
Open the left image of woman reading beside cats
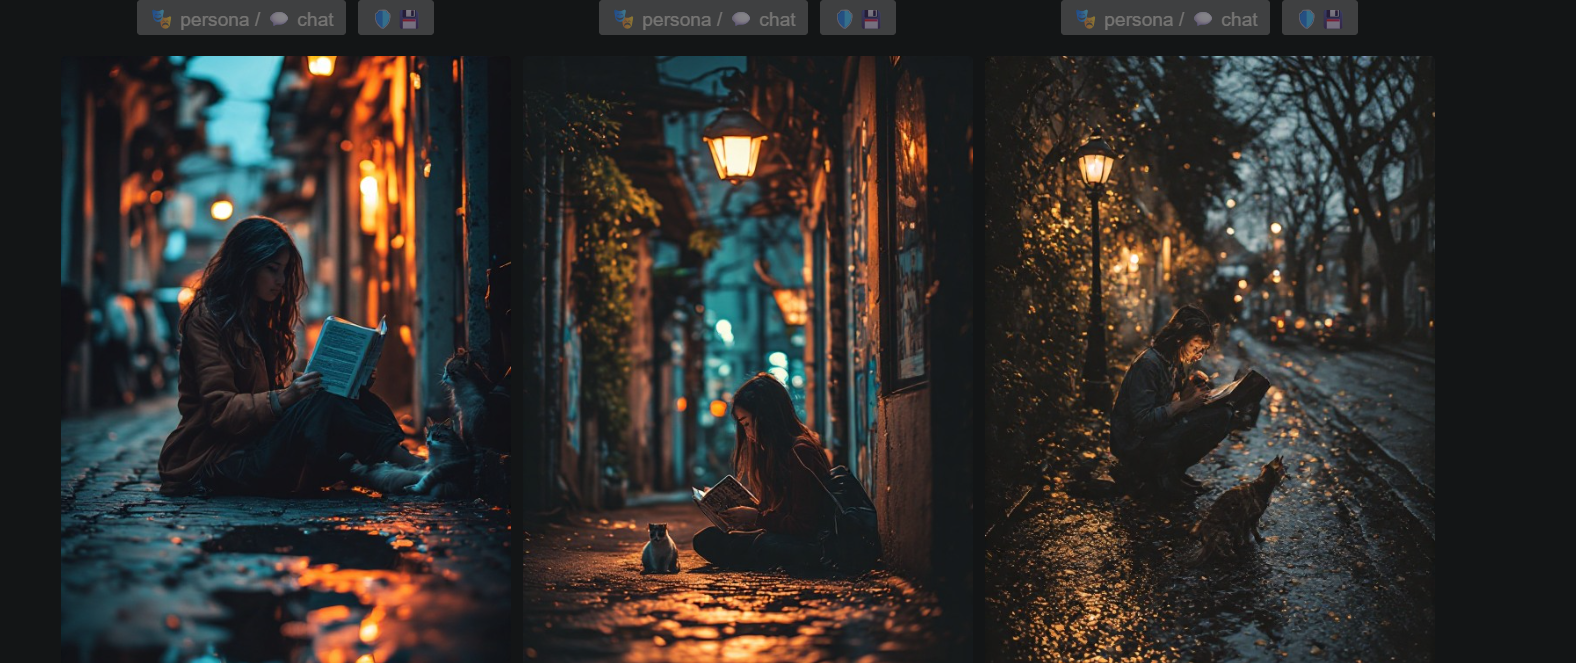[x=286, y=359]
